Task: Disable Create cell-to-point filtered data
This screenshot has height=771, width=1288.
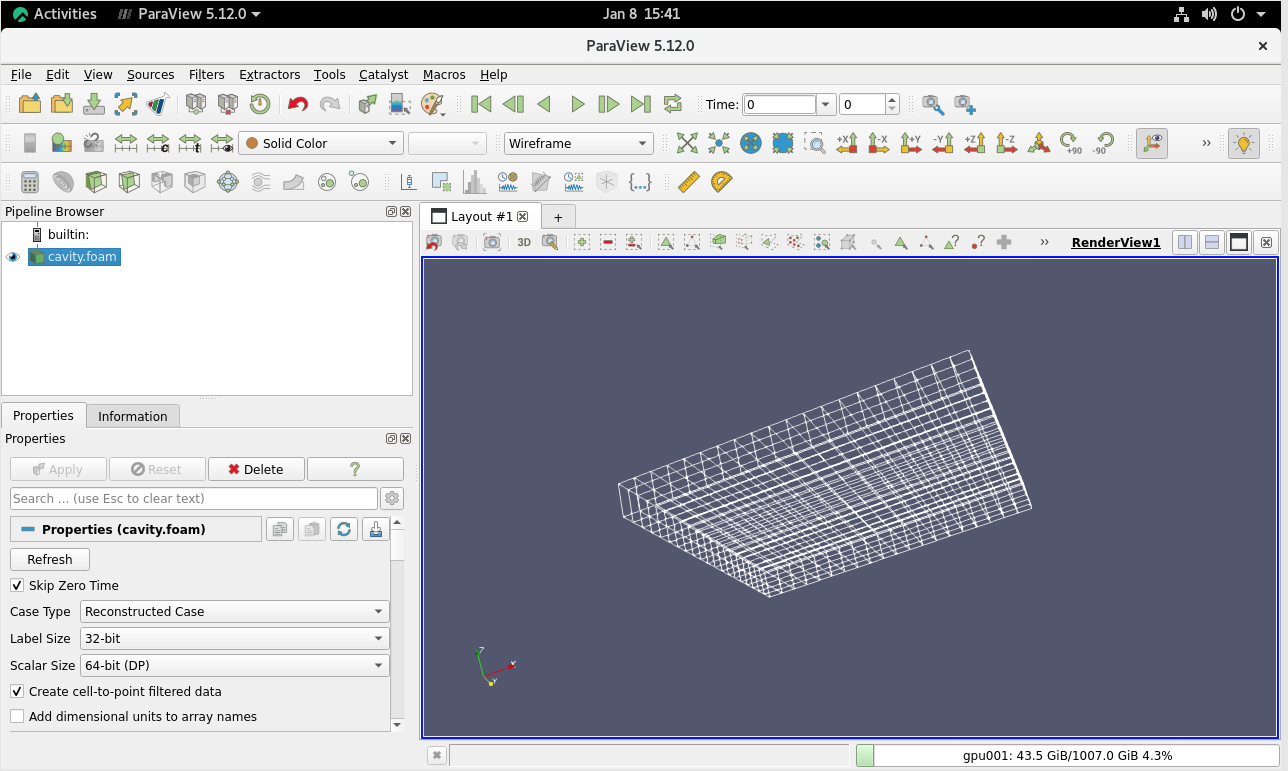Action: pos(17,692)
